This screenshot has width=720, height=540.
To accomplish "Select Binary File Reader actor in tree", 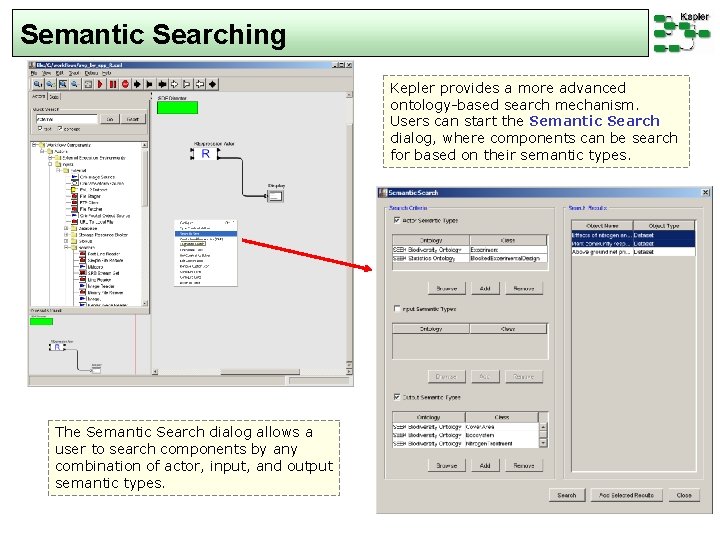I will click(x=101, y=292).
